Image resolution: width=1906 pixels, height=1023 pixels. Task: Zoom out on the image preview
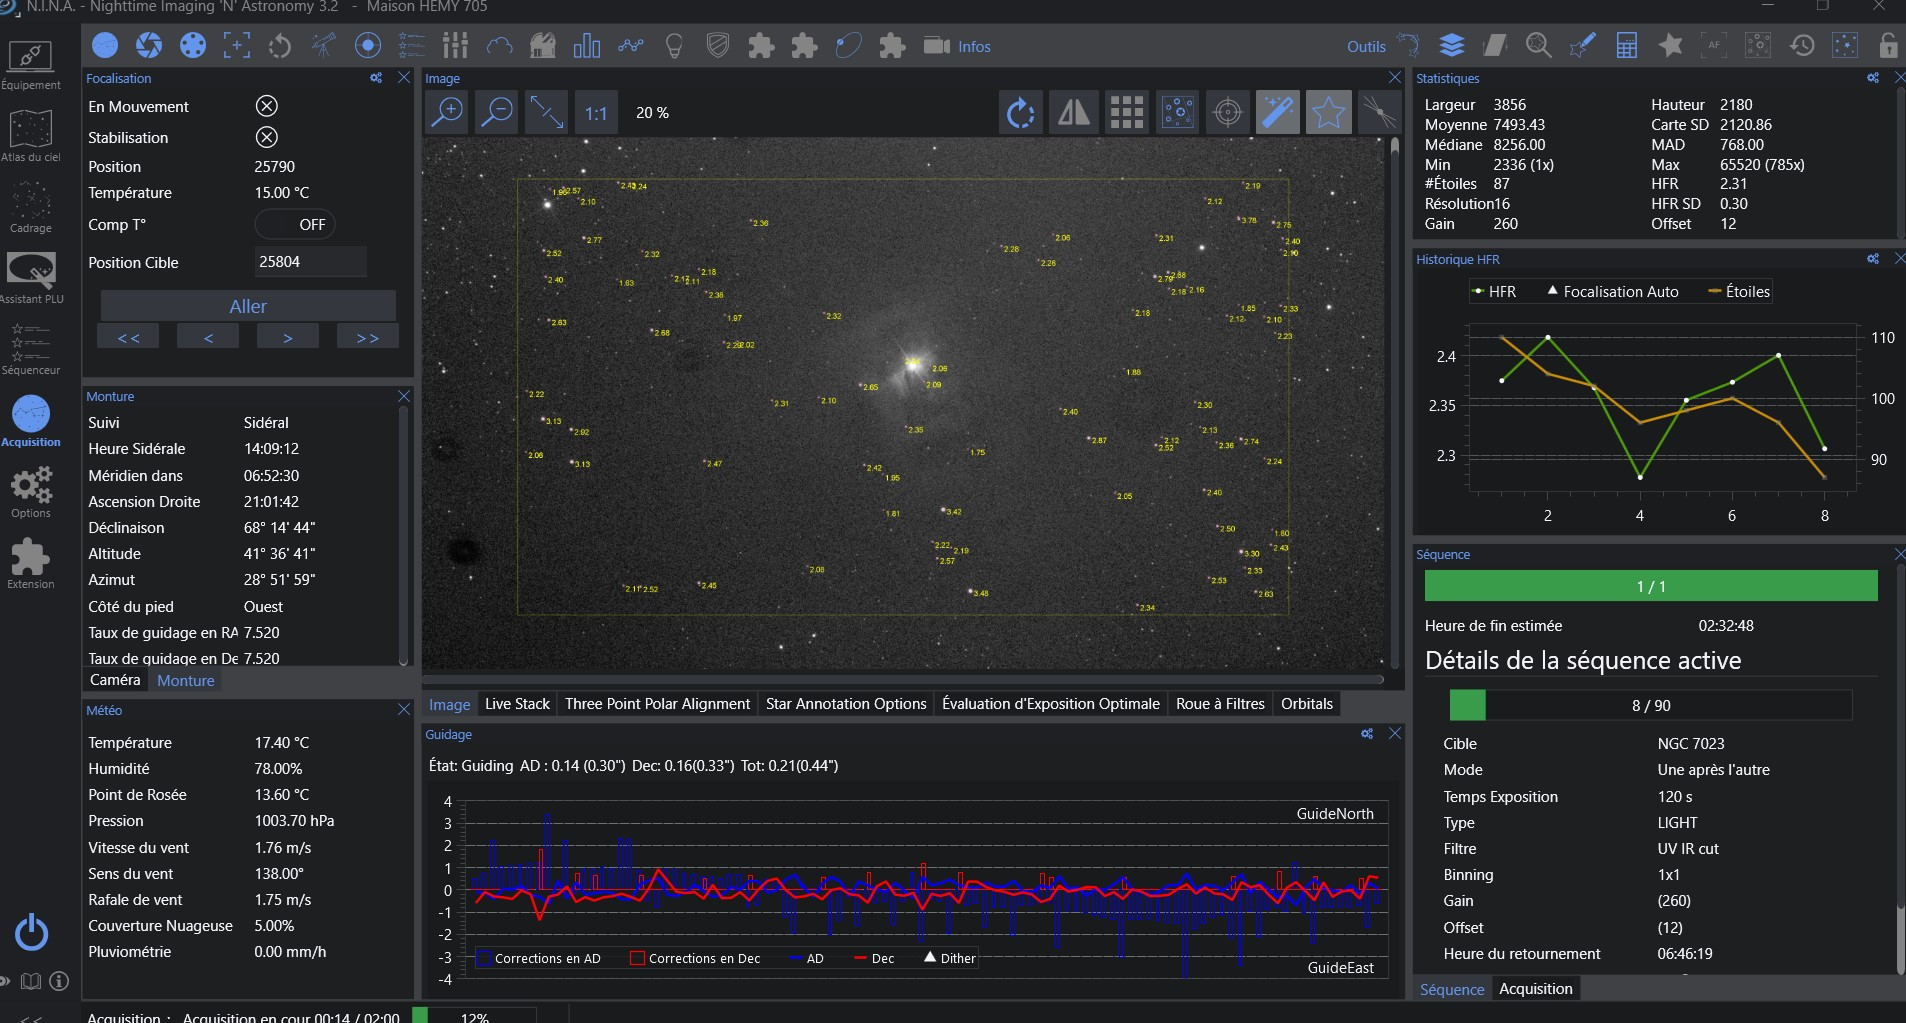click(x=497, y=112)
